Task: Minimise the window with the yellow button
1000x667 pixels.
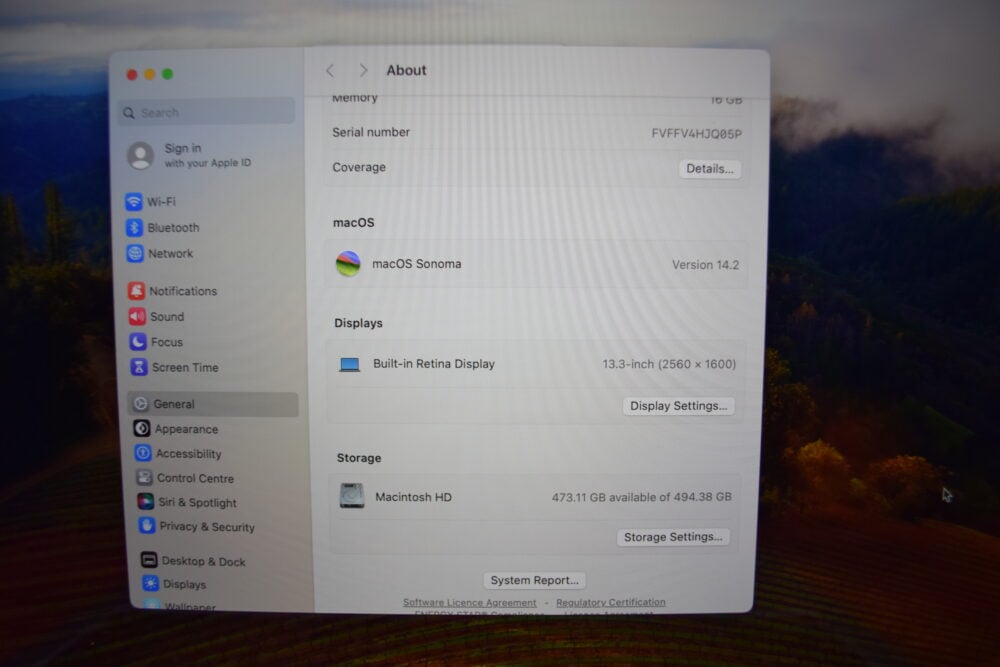Action: point(150,74)
